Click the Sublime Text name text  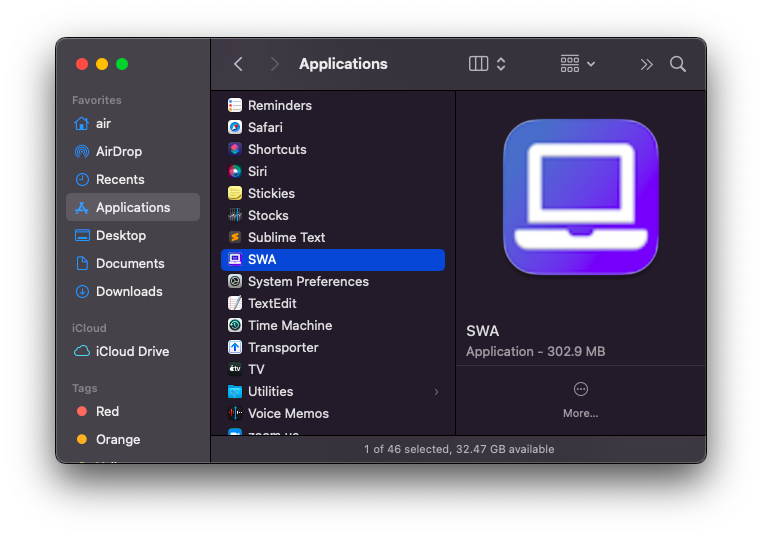click(286, 237)
